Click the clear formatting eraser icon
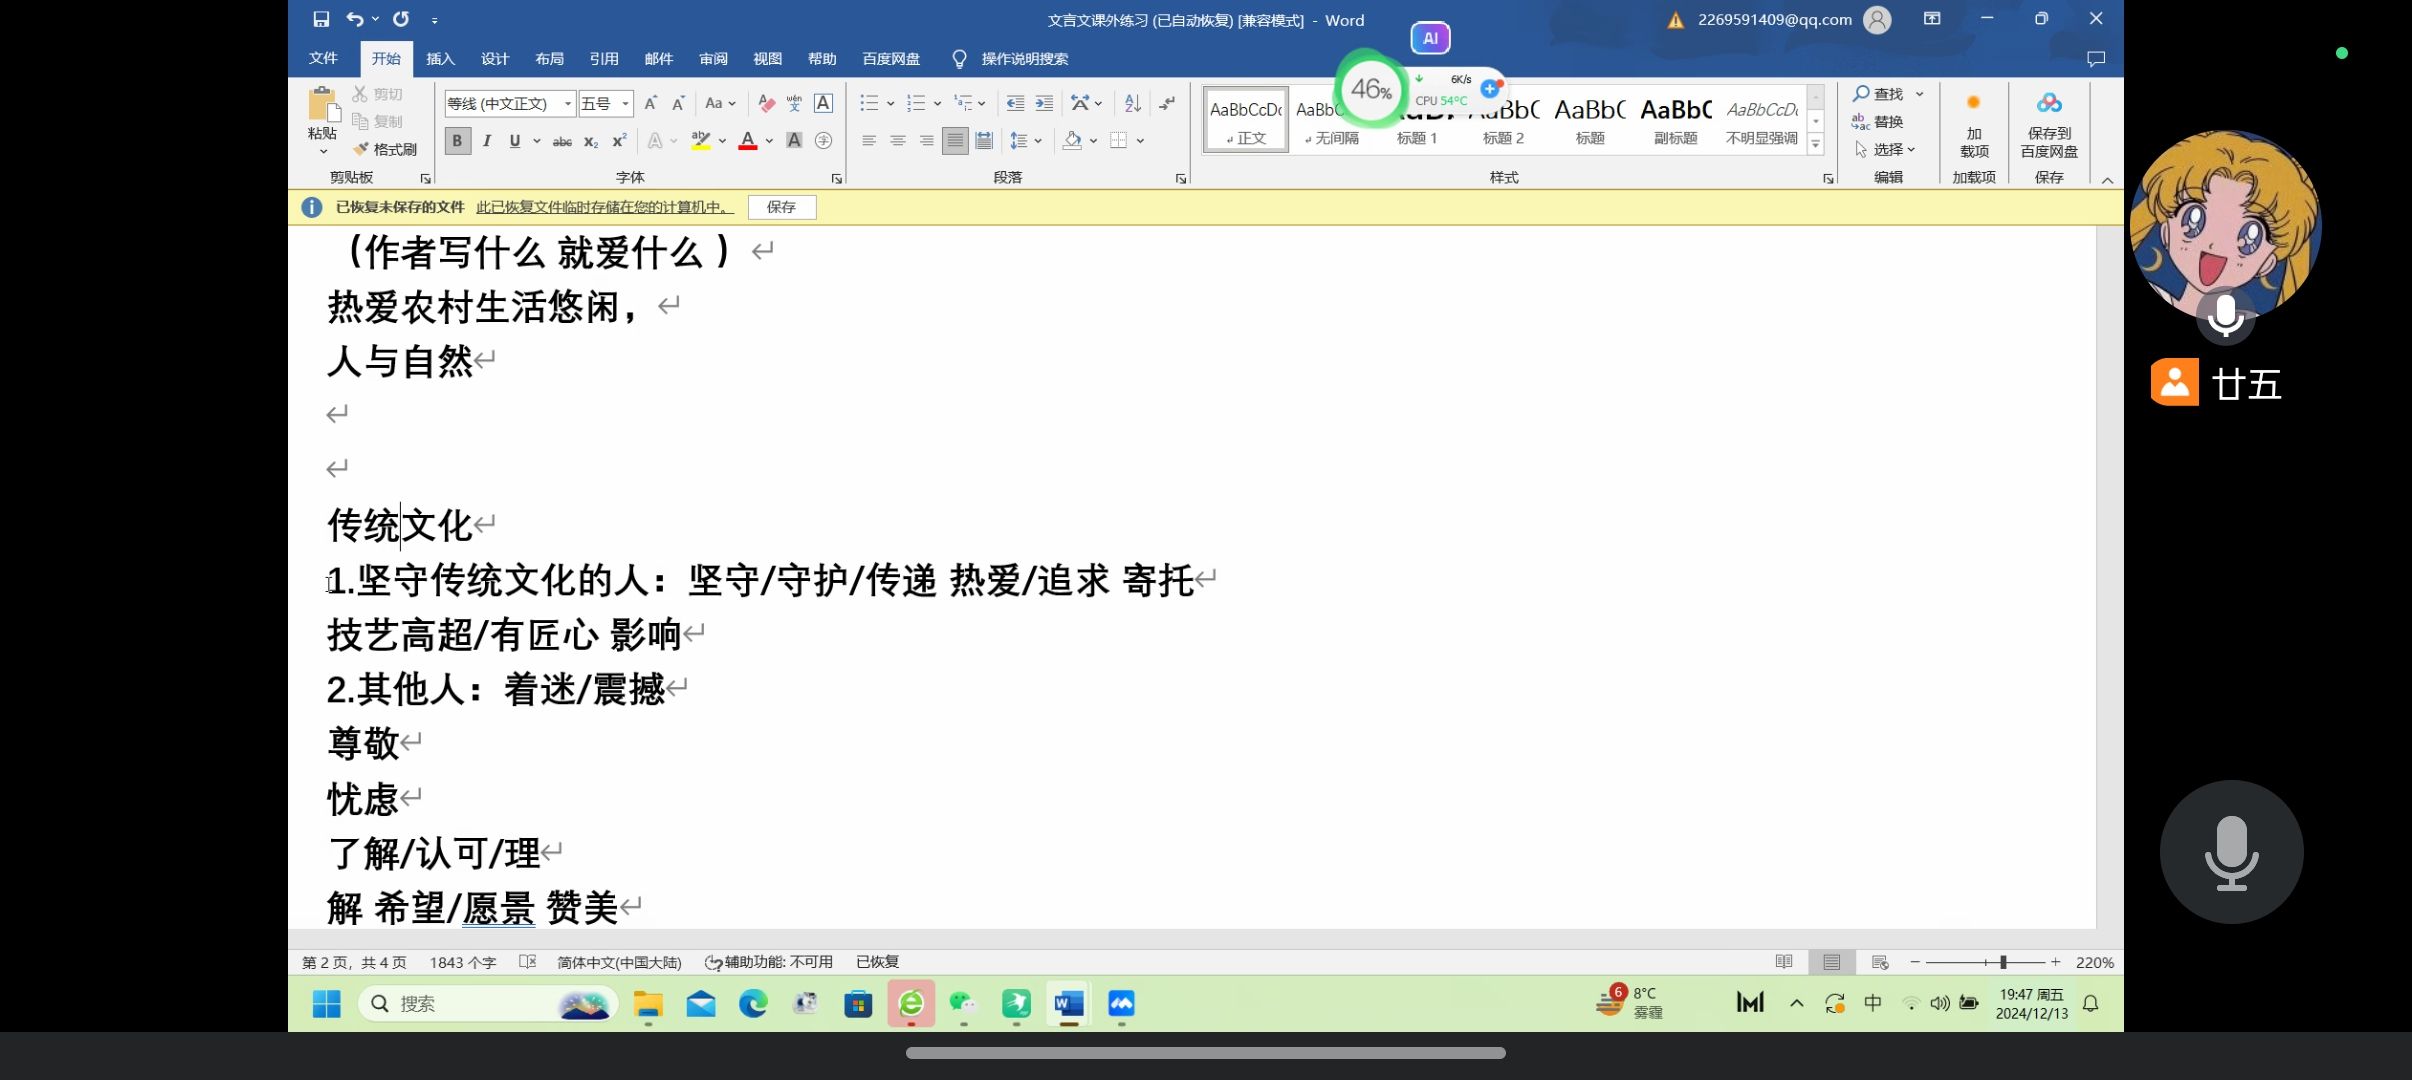 766,103
